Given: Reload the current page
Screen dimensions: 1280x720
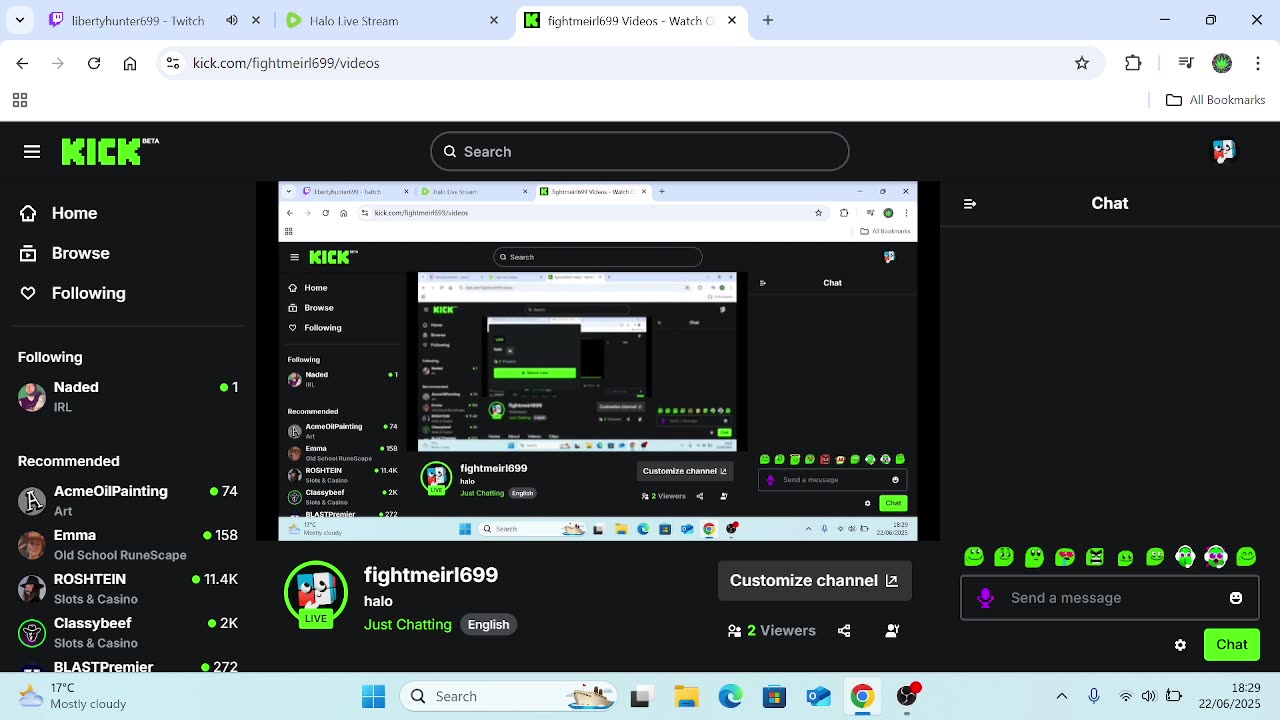Looking at the screenshot, I should [94, 63].
